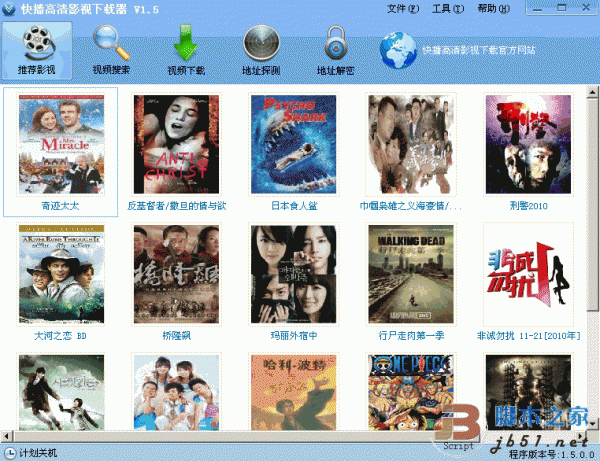Click the 刑警2010 title text

point(528,206)
